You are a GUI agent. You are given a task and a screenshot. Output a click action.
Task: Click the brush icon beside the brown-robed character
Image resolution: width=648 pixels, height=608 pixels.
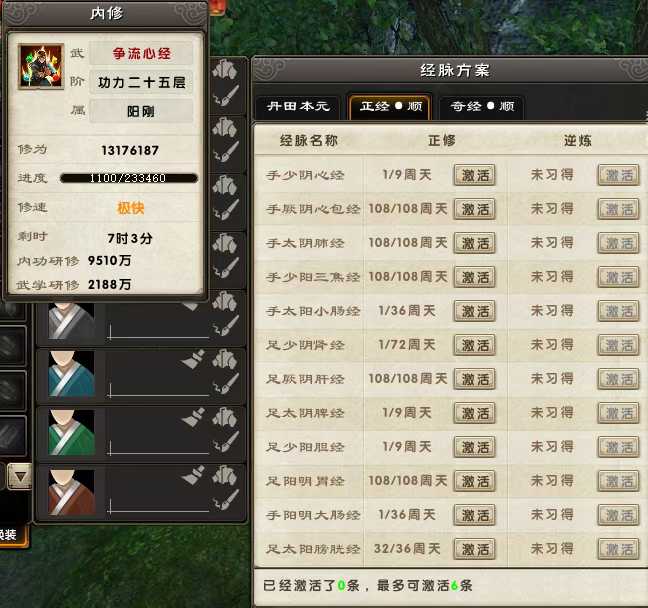click(x=226, y=500)
